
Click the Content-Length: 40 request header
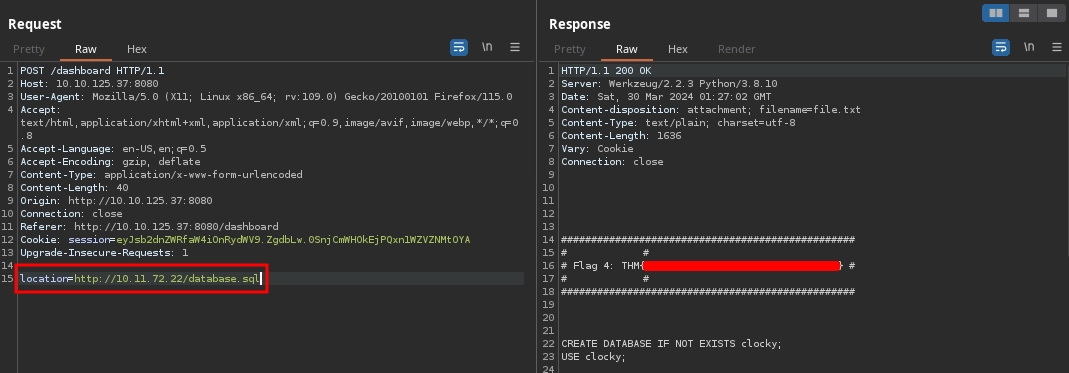(74, 188)
